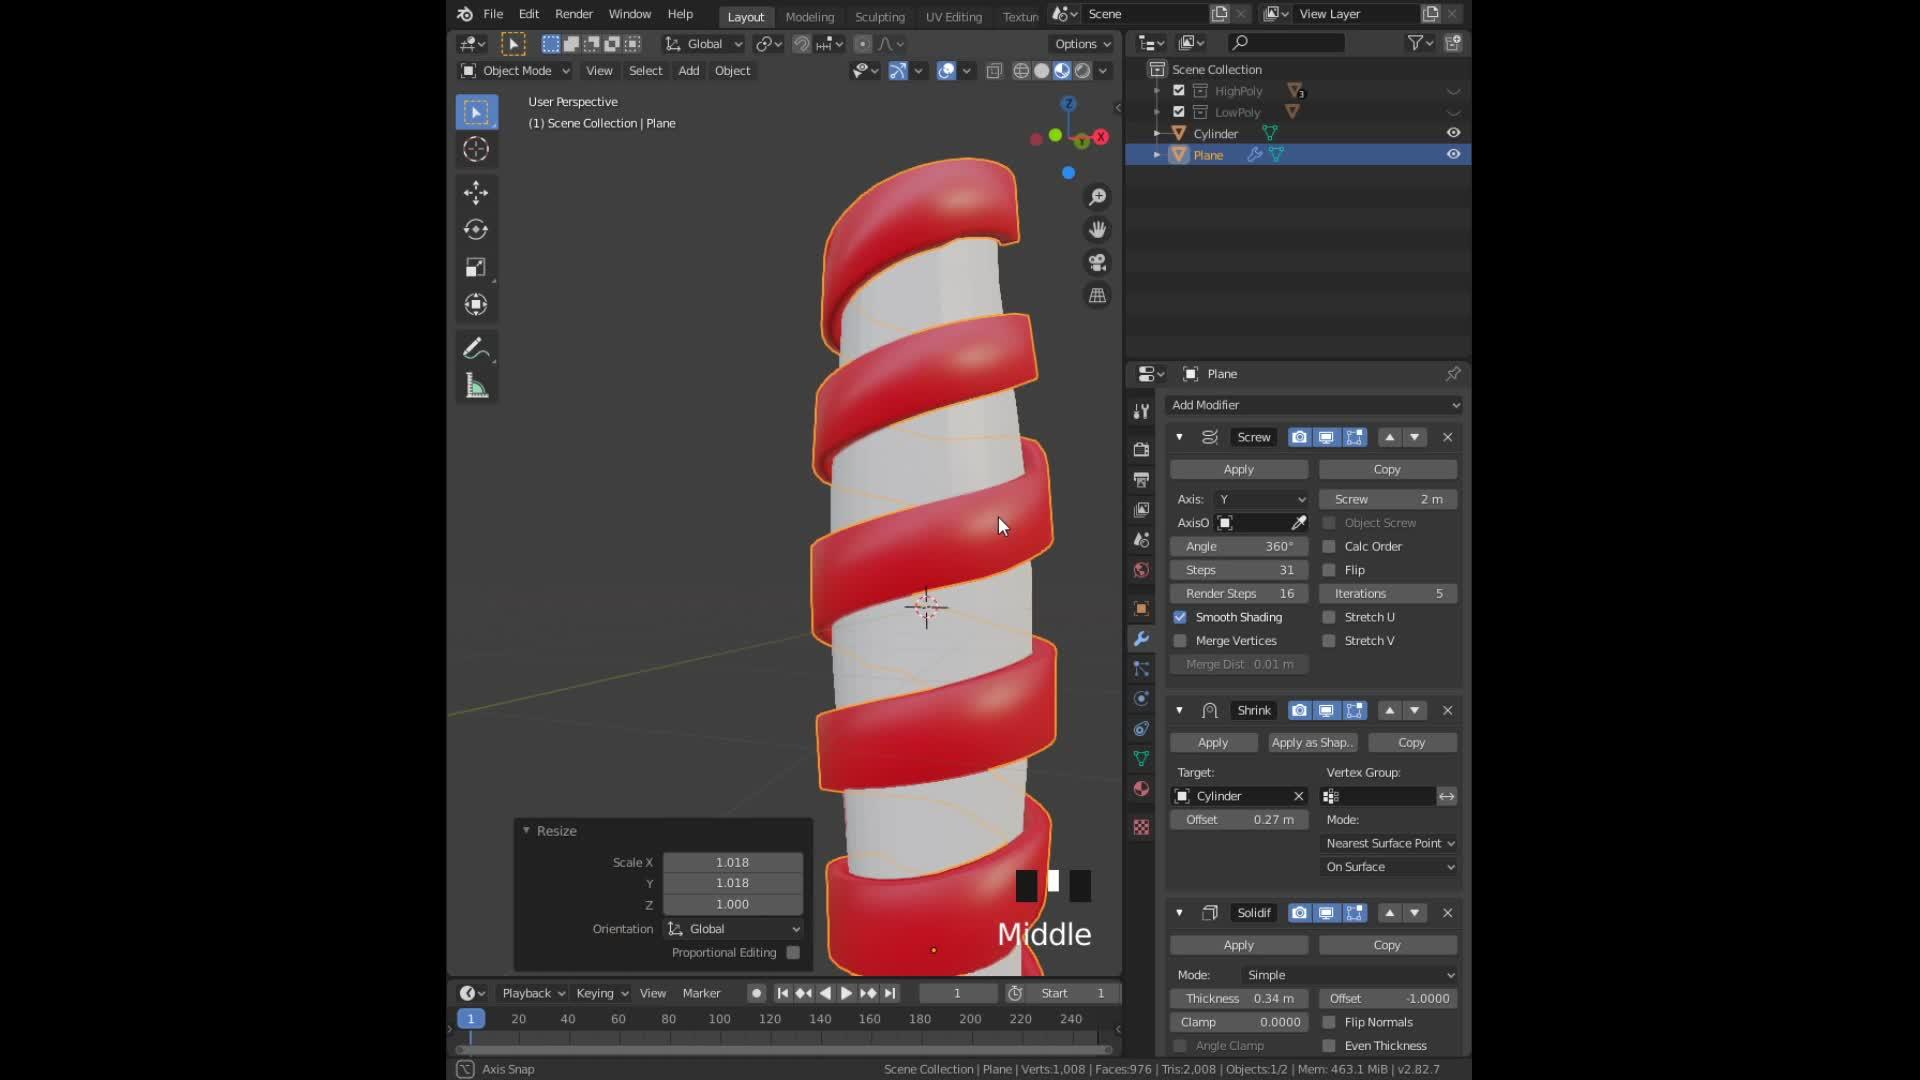Select the Rotate tool
Viewport: 1920px width, 1080px height.
point(476,229)
